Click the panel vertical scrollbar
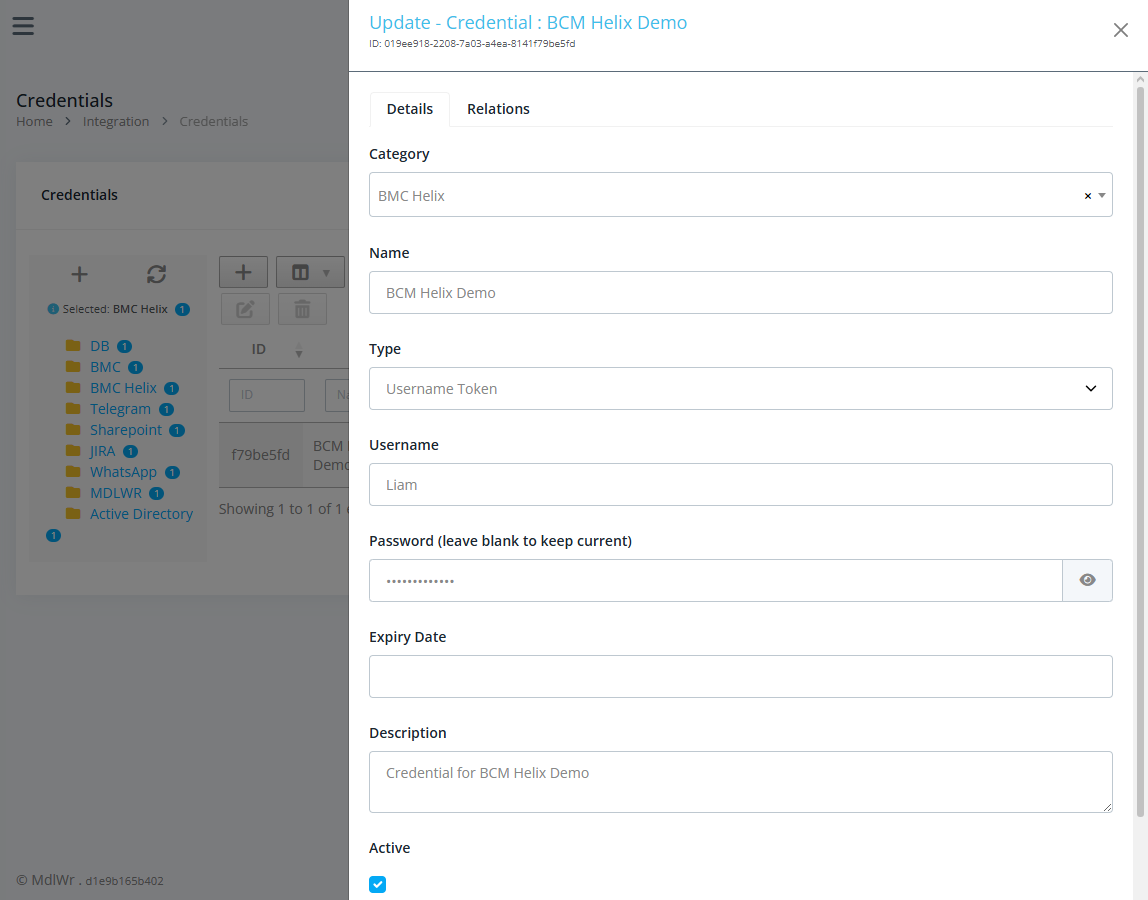This screenshot has height=900, width=1148. (1140, 450)
